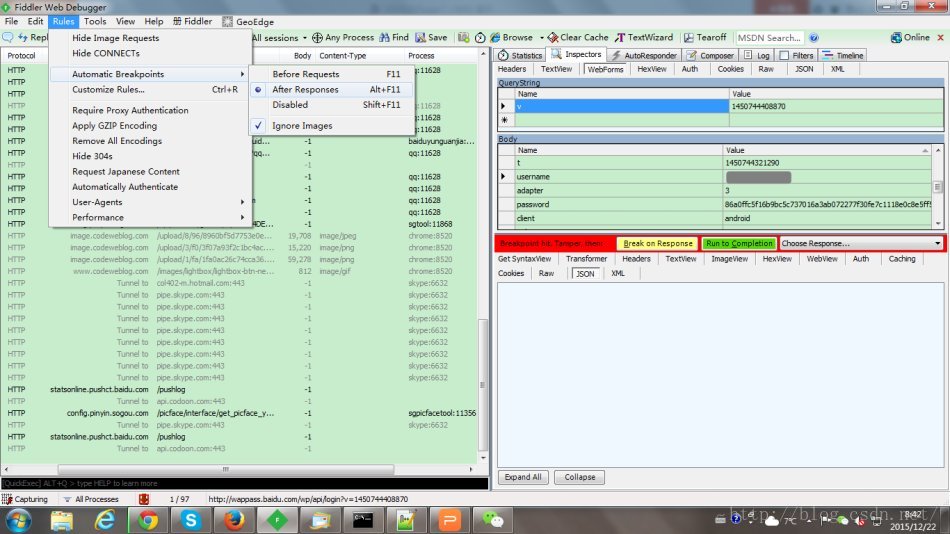This screenshot has width=950, height=534.
Task: Click the Expand All button
Action: click(x=523, y=477)
